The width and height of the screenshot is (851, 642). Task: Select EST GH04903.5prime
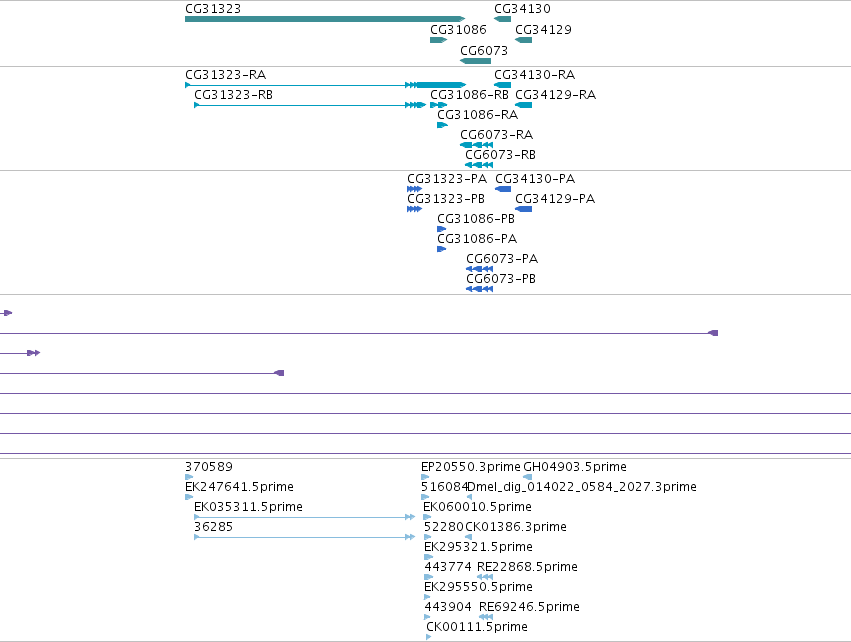pyautogui.click(x=575, y=467)
